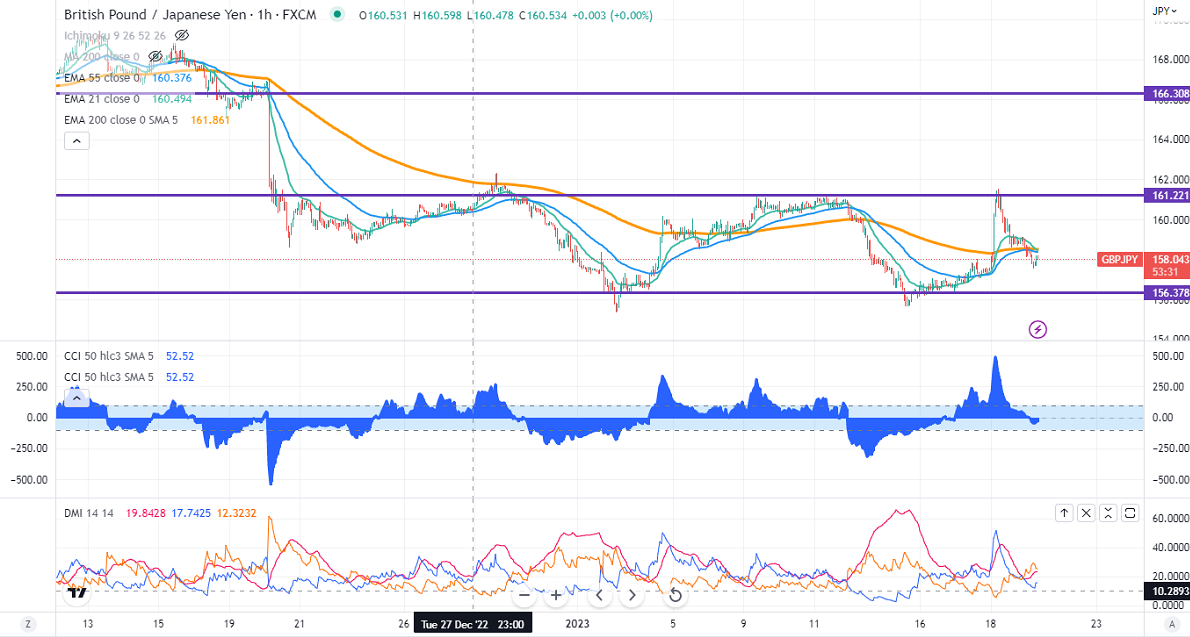Collapse the DMI pane
The width and height of the screenshot is (1190, 637).
click(x=1086, y=513)
